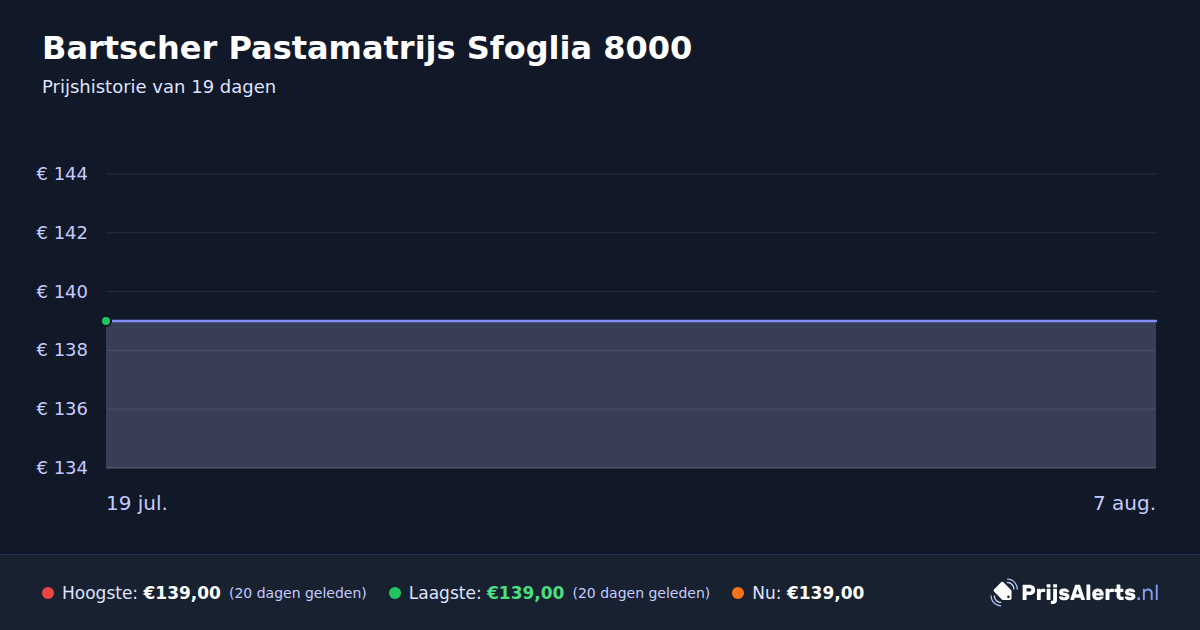Click the € 142 axis label
The width and height of the screenshot is (1200, 630).
click(x=62, y=233)
